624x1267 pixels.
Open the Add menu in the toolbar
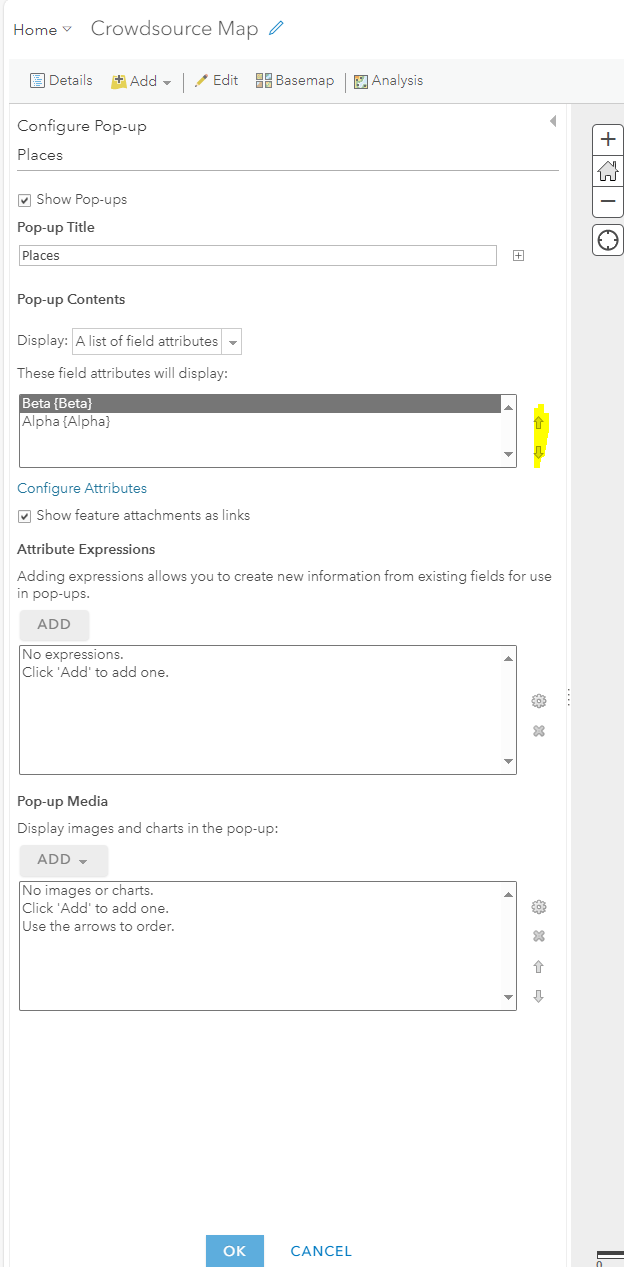[x=140, y=80]
